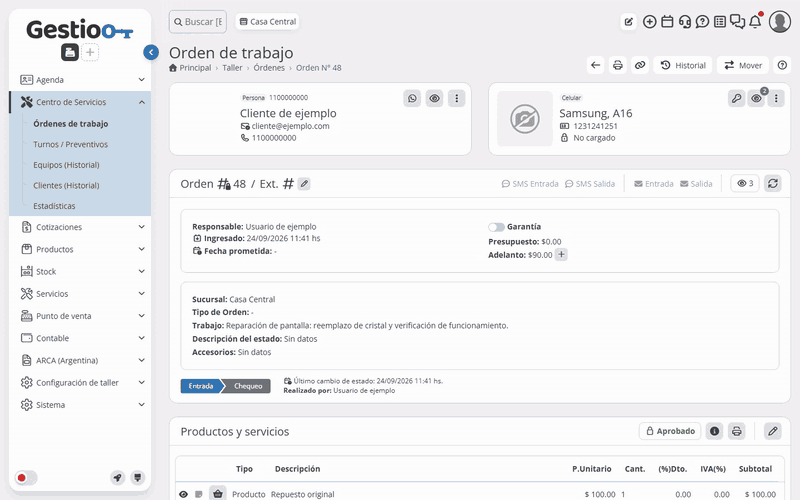Open Clientes (Historial) in sidebar
800x500 pixels.
pos(66,185)
